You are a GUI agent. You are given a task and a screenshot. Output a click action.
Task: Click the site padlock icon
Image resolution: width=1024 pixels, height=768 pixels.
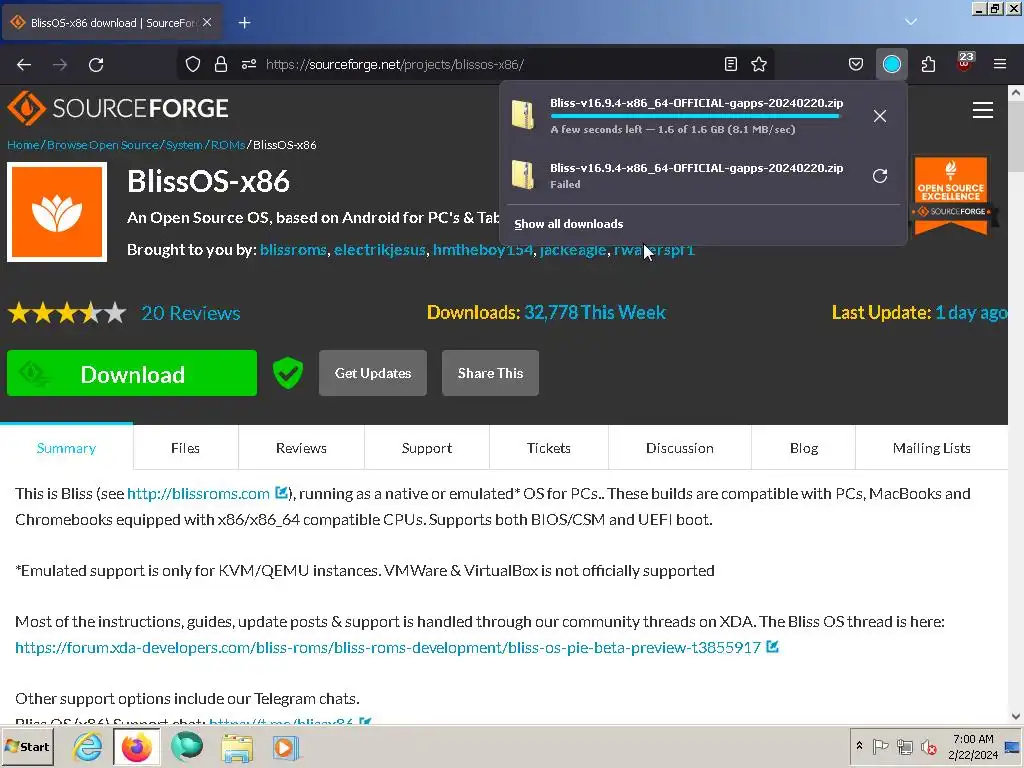coord(221,65)
